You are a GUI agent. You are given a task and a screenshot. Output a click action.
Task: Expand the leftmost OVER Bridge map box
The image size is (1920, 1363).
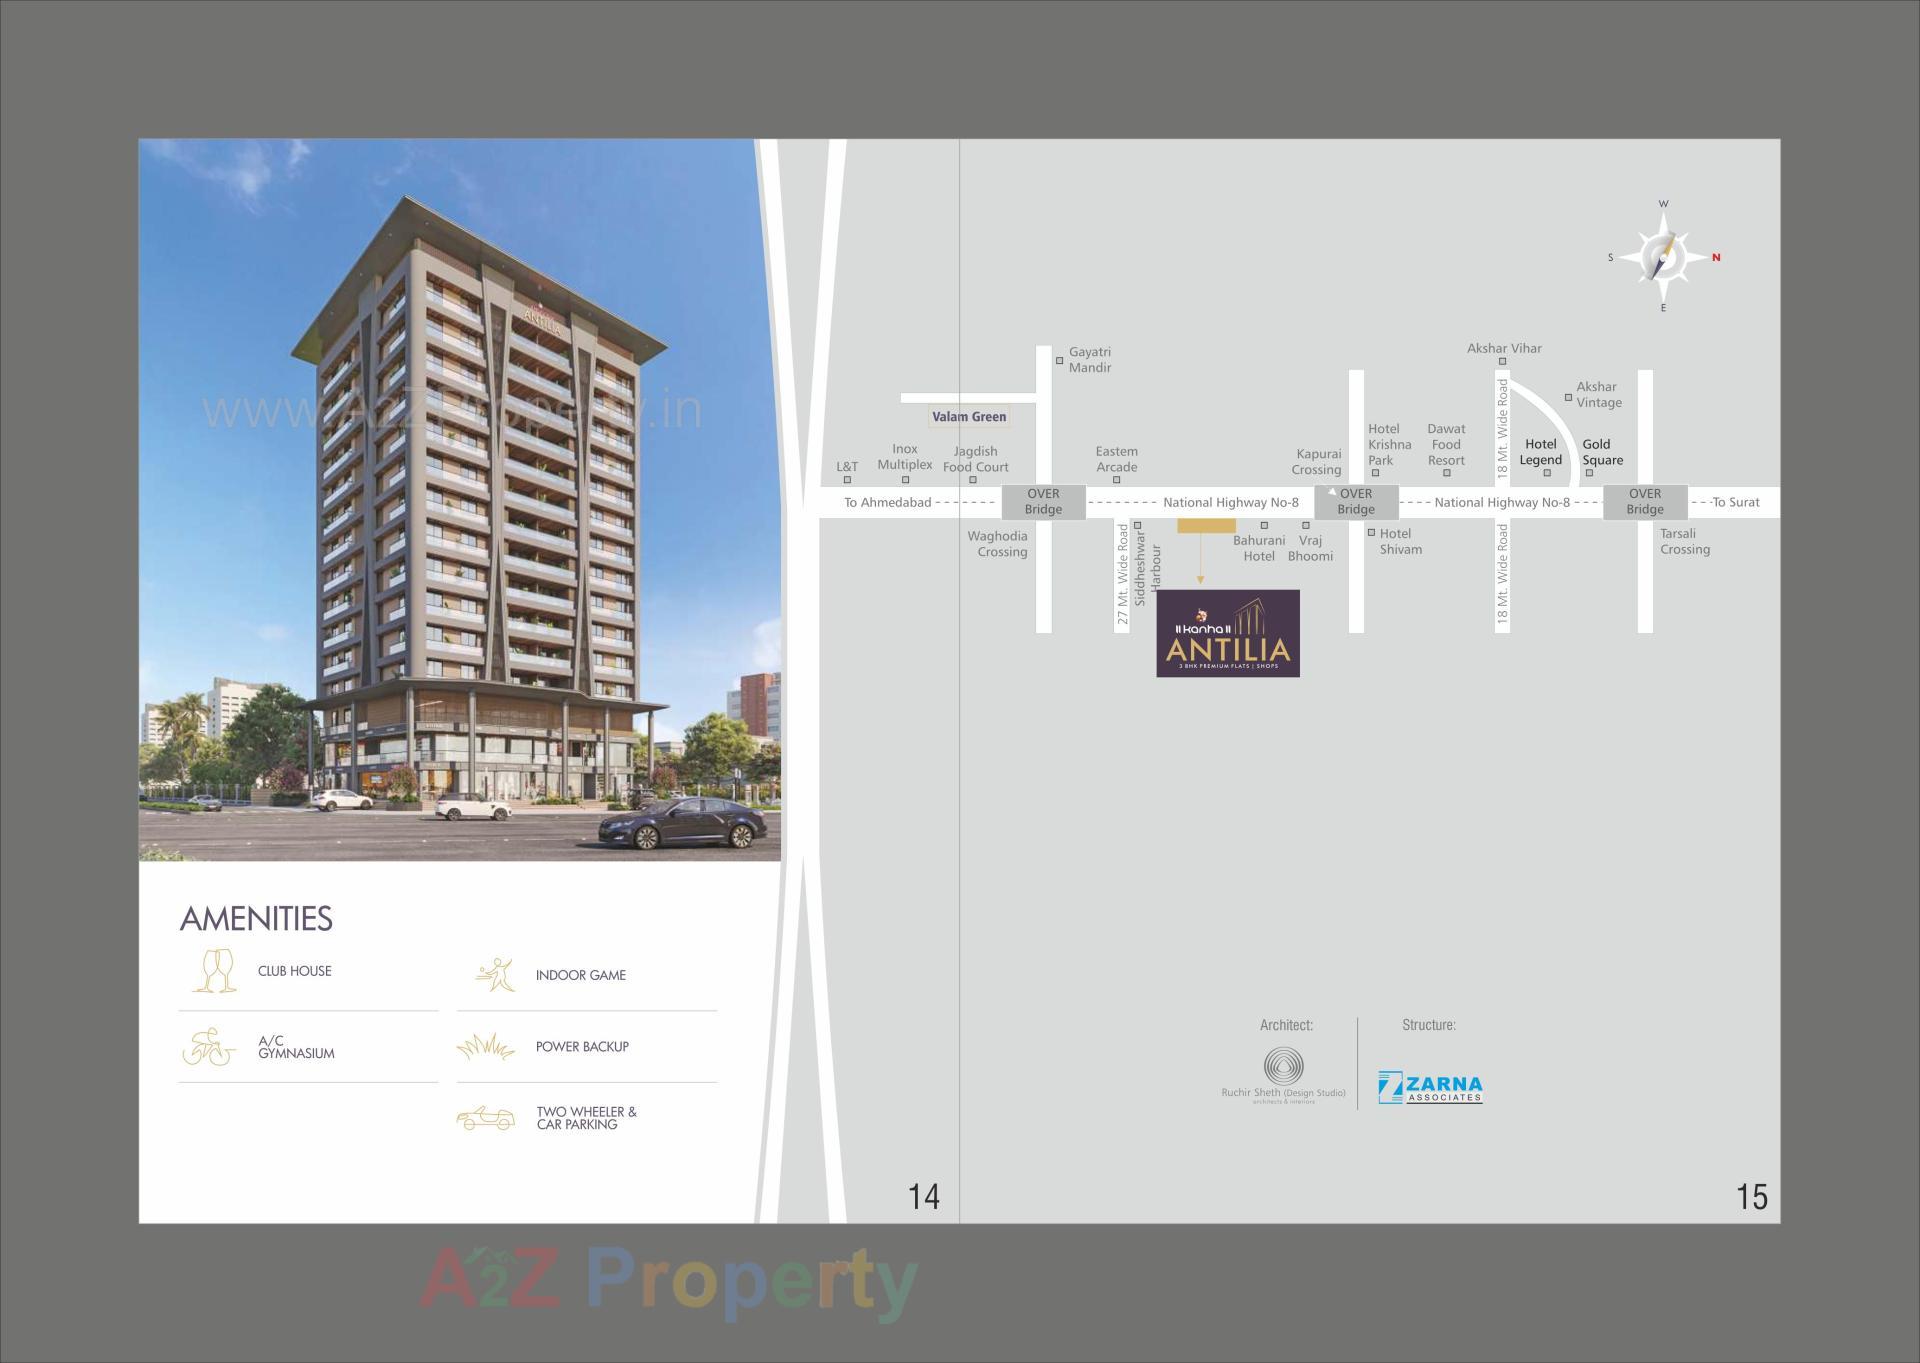(x=1042, y=502)
